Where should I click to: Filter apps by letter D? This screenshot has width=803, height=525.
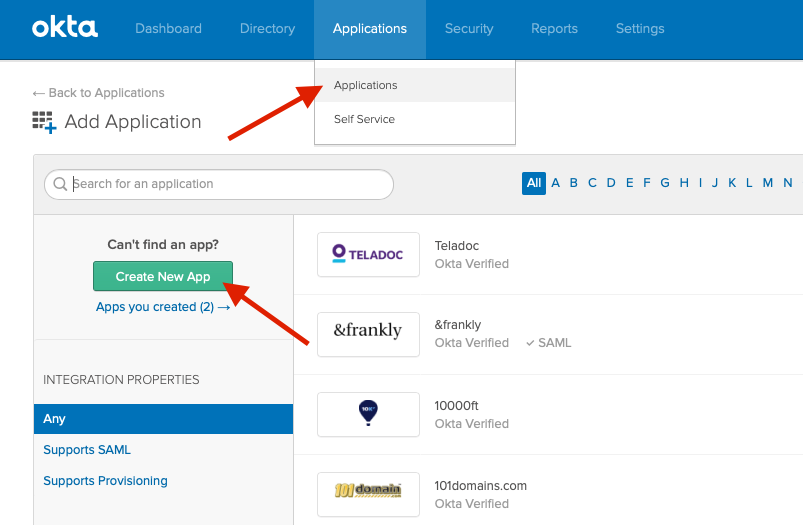611,183
